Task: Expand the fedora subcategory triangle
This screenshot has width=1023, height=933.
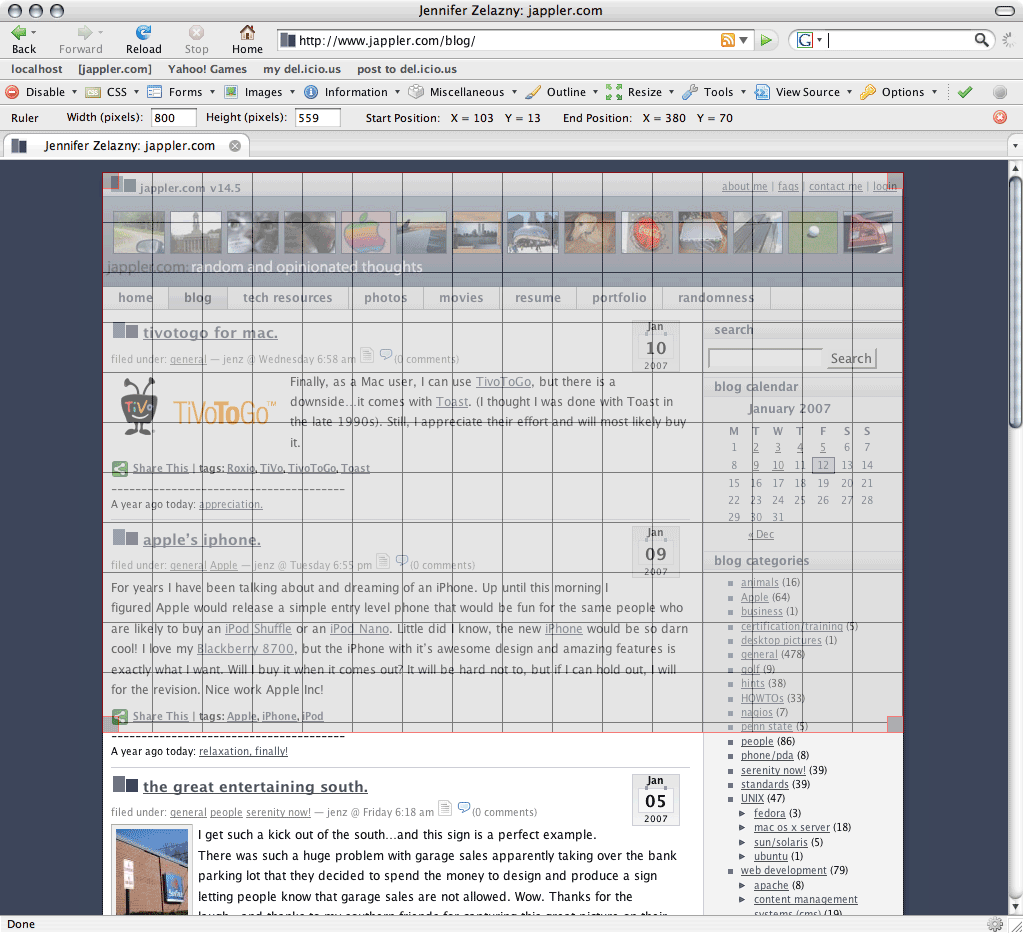Action: pyautogui.click(x=742, y=814)
